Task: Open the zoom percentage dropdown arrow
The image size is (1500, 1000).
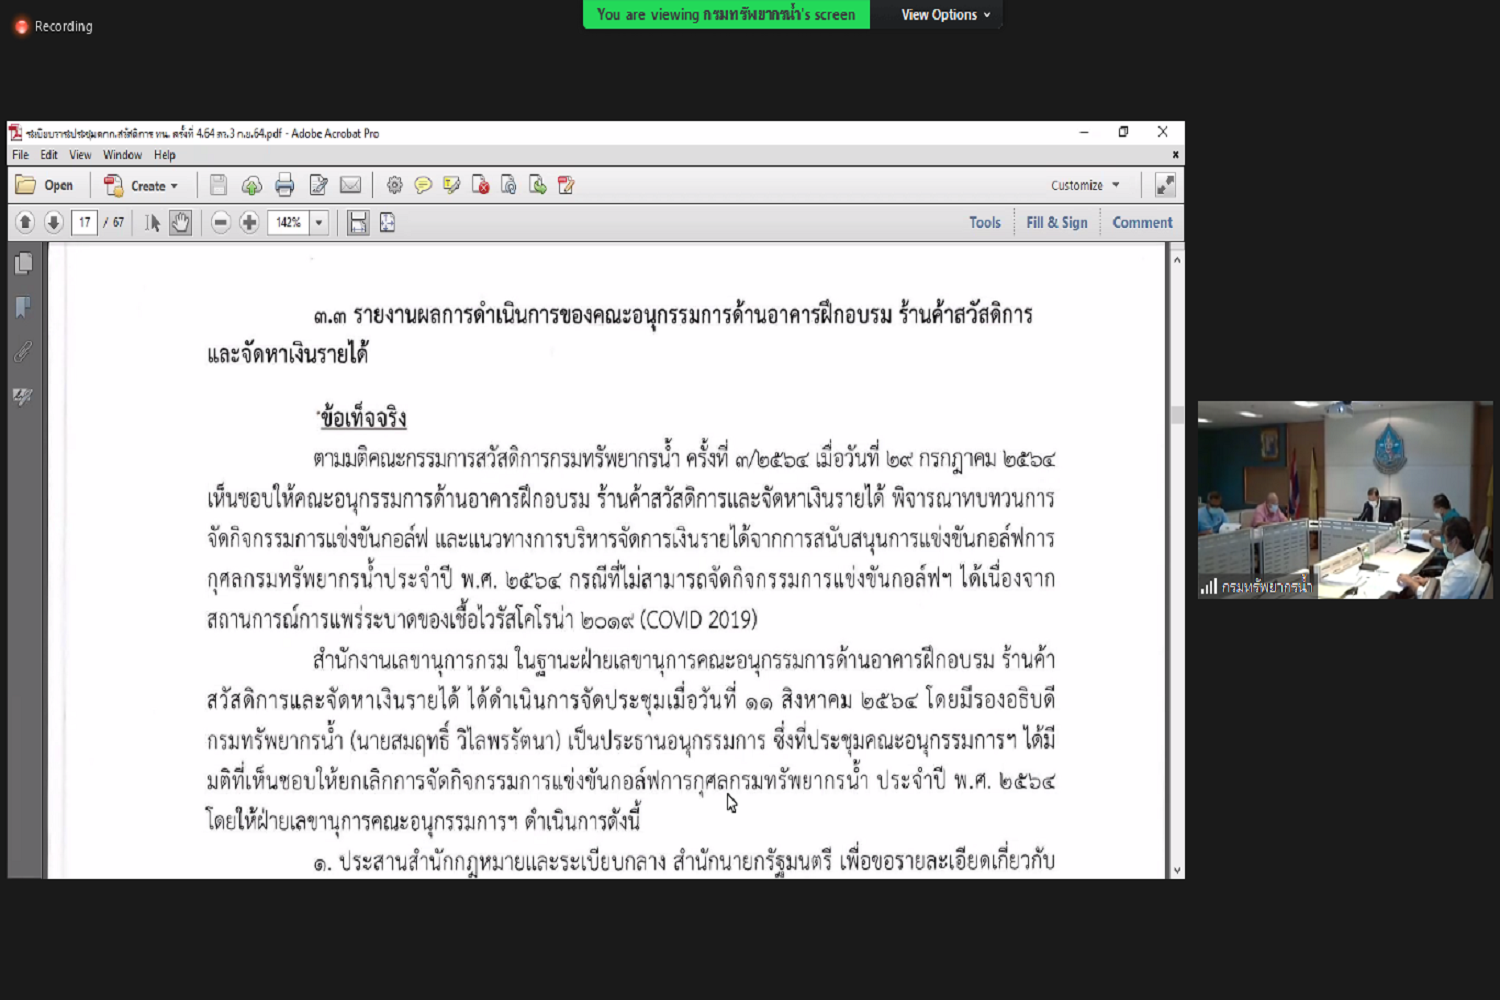Action: coord(319,222)
